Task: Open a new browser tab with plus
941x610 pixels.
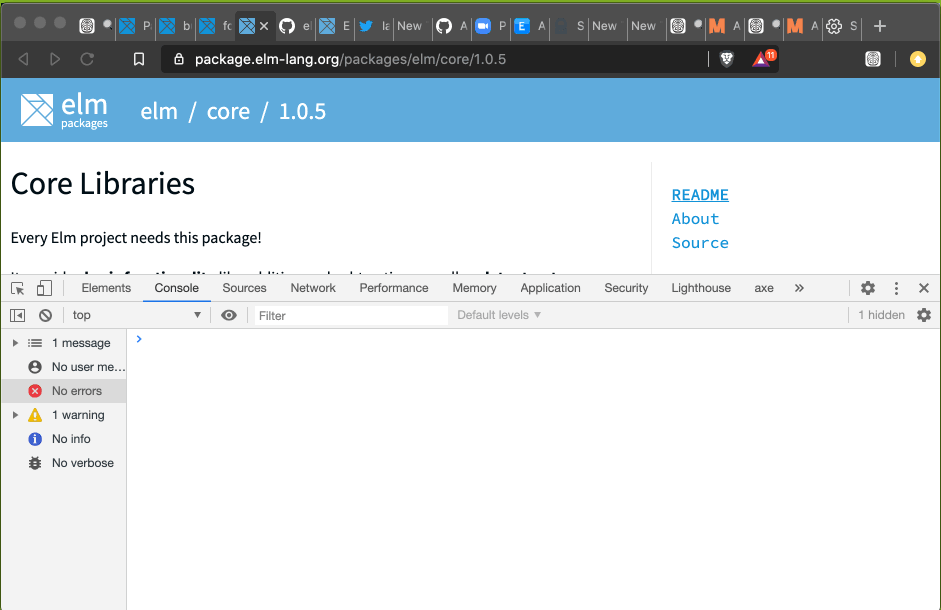Action: click(x=880, y=26)
